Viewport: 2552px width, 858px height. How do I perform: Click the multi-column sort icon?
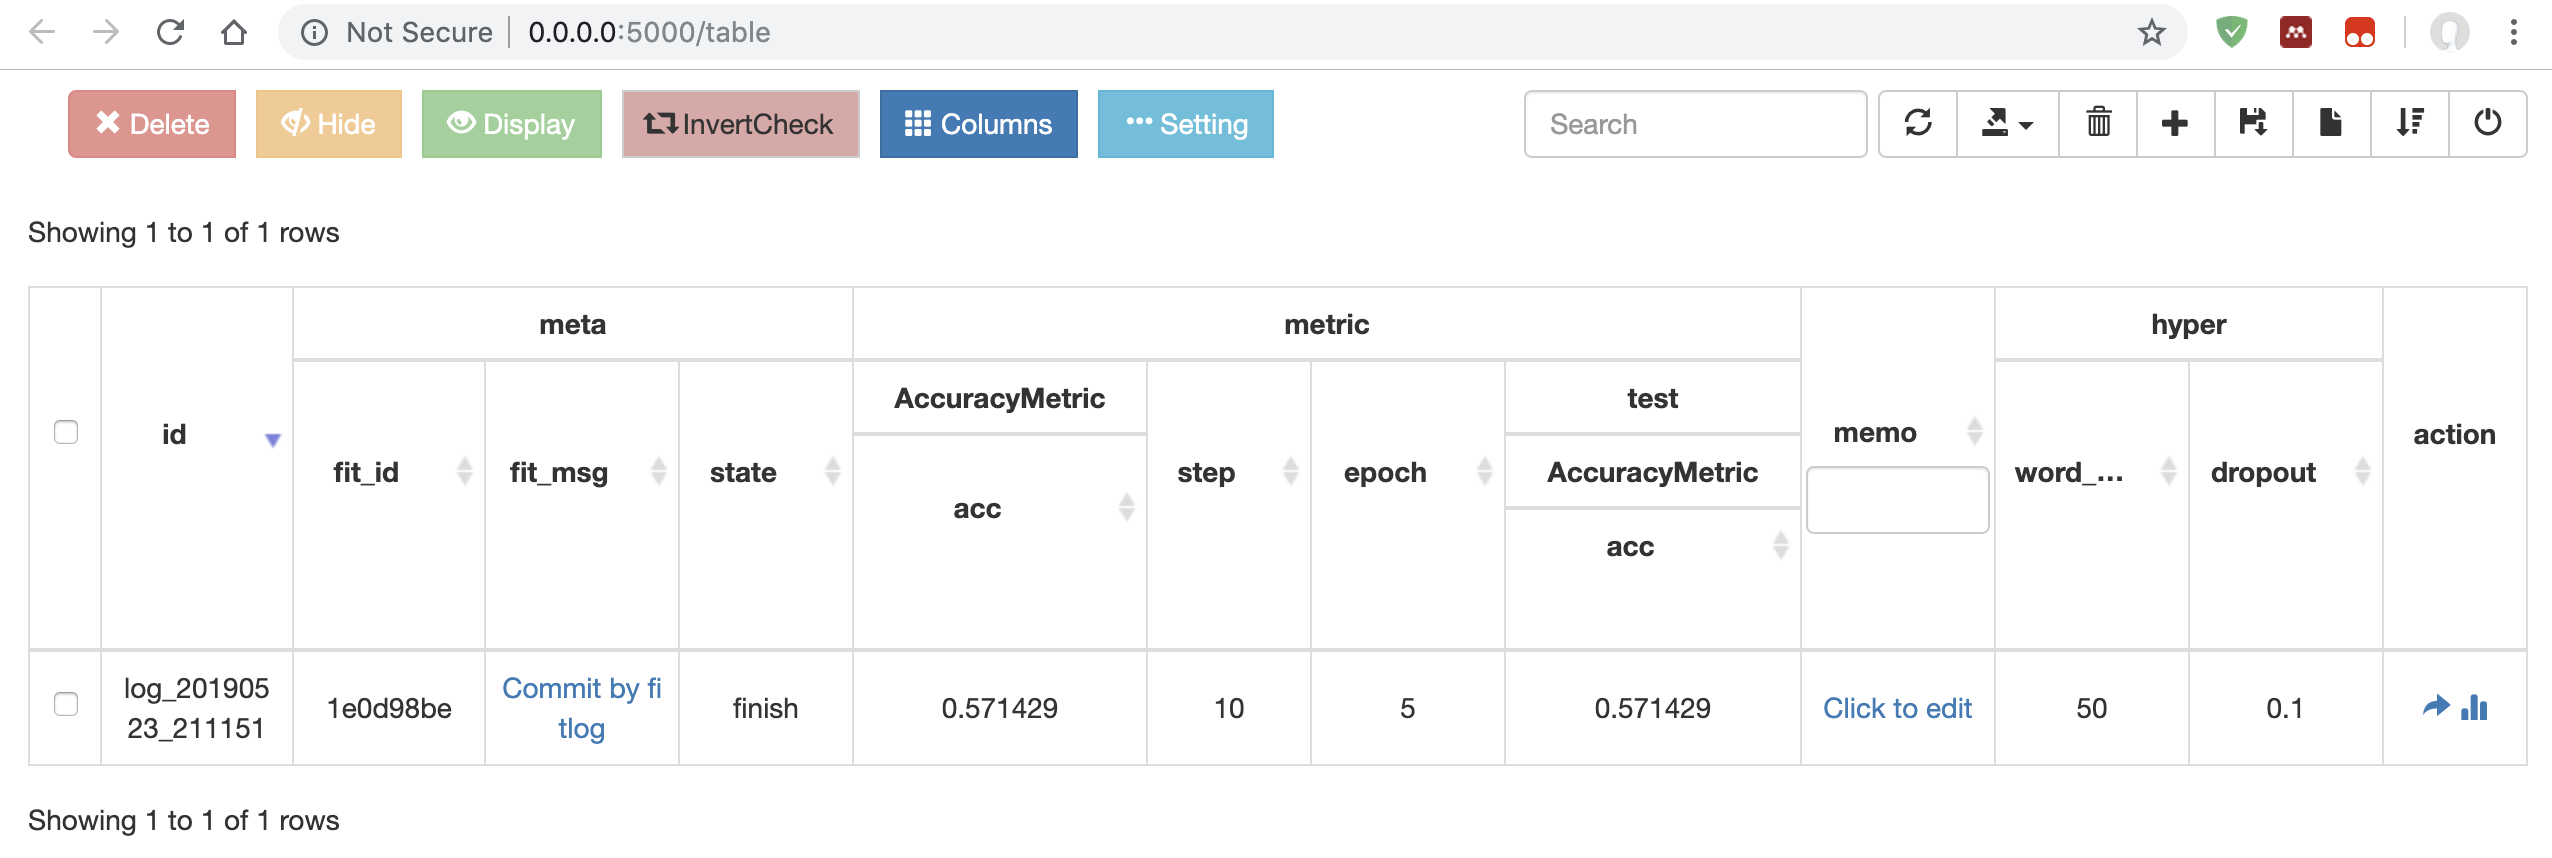pyautogui.click(x=2409, y=123)
